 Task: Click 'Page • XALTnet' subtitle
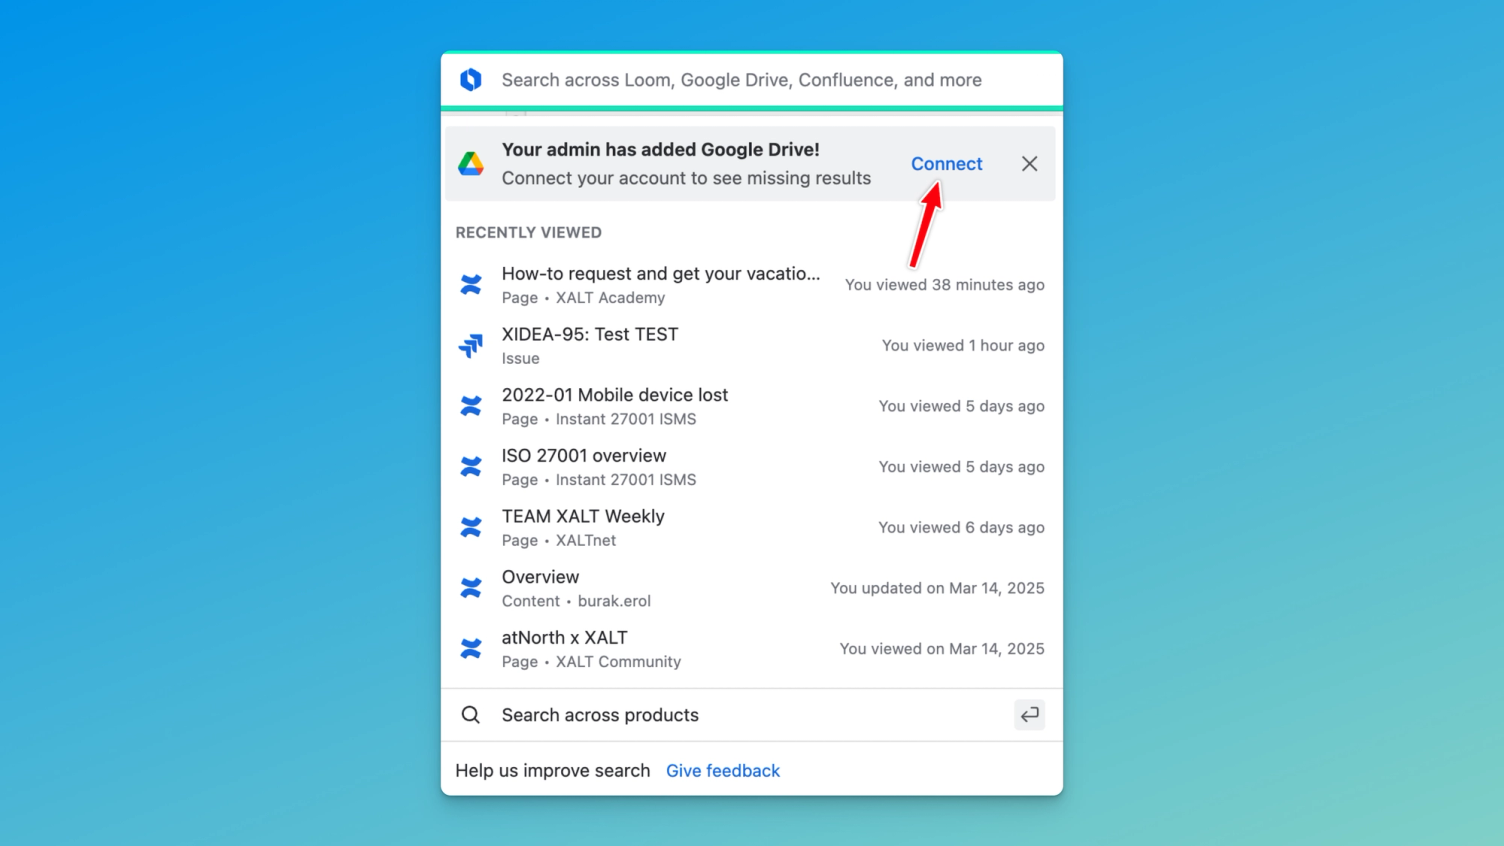559,541
